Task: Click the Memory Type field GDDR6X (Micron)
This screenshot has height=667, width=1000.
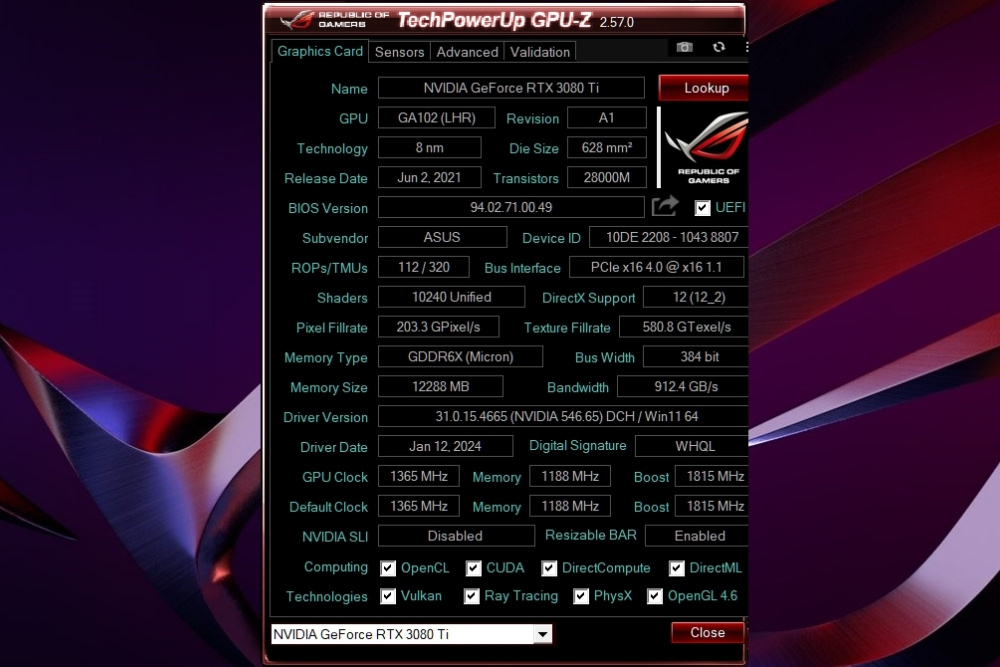Action: (460, 356)
